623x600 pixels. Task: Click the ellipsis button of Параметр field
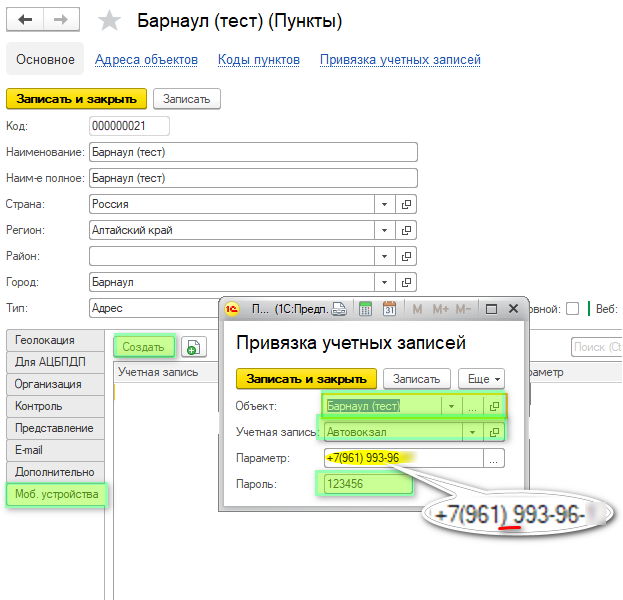494,459
